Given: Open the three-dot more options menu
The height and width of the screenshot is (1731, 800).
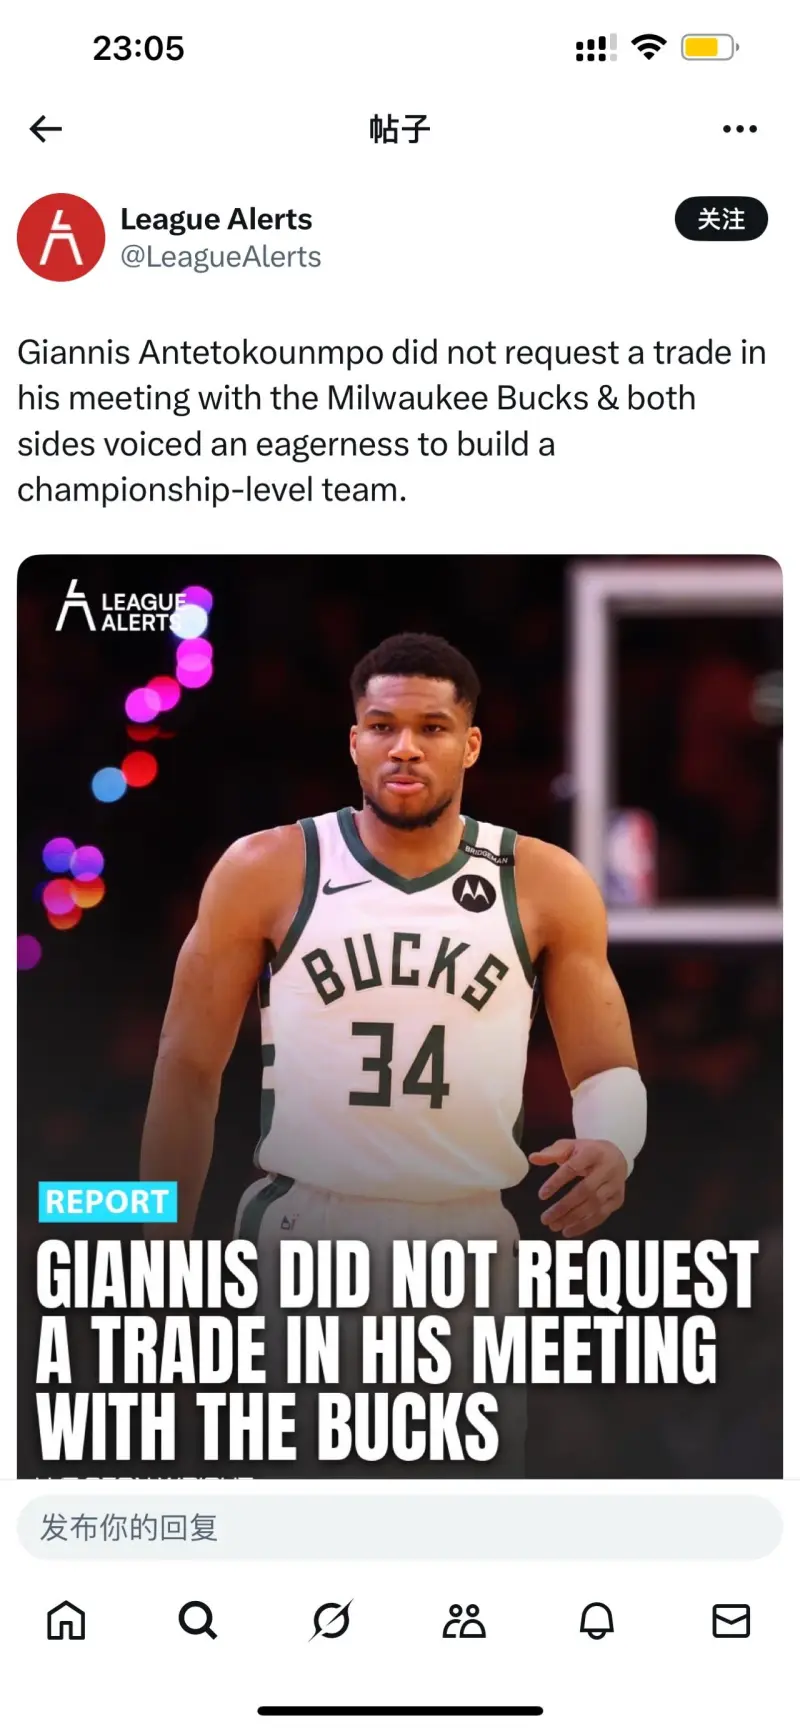Looking at the screenshot, I should coord(739,129).
